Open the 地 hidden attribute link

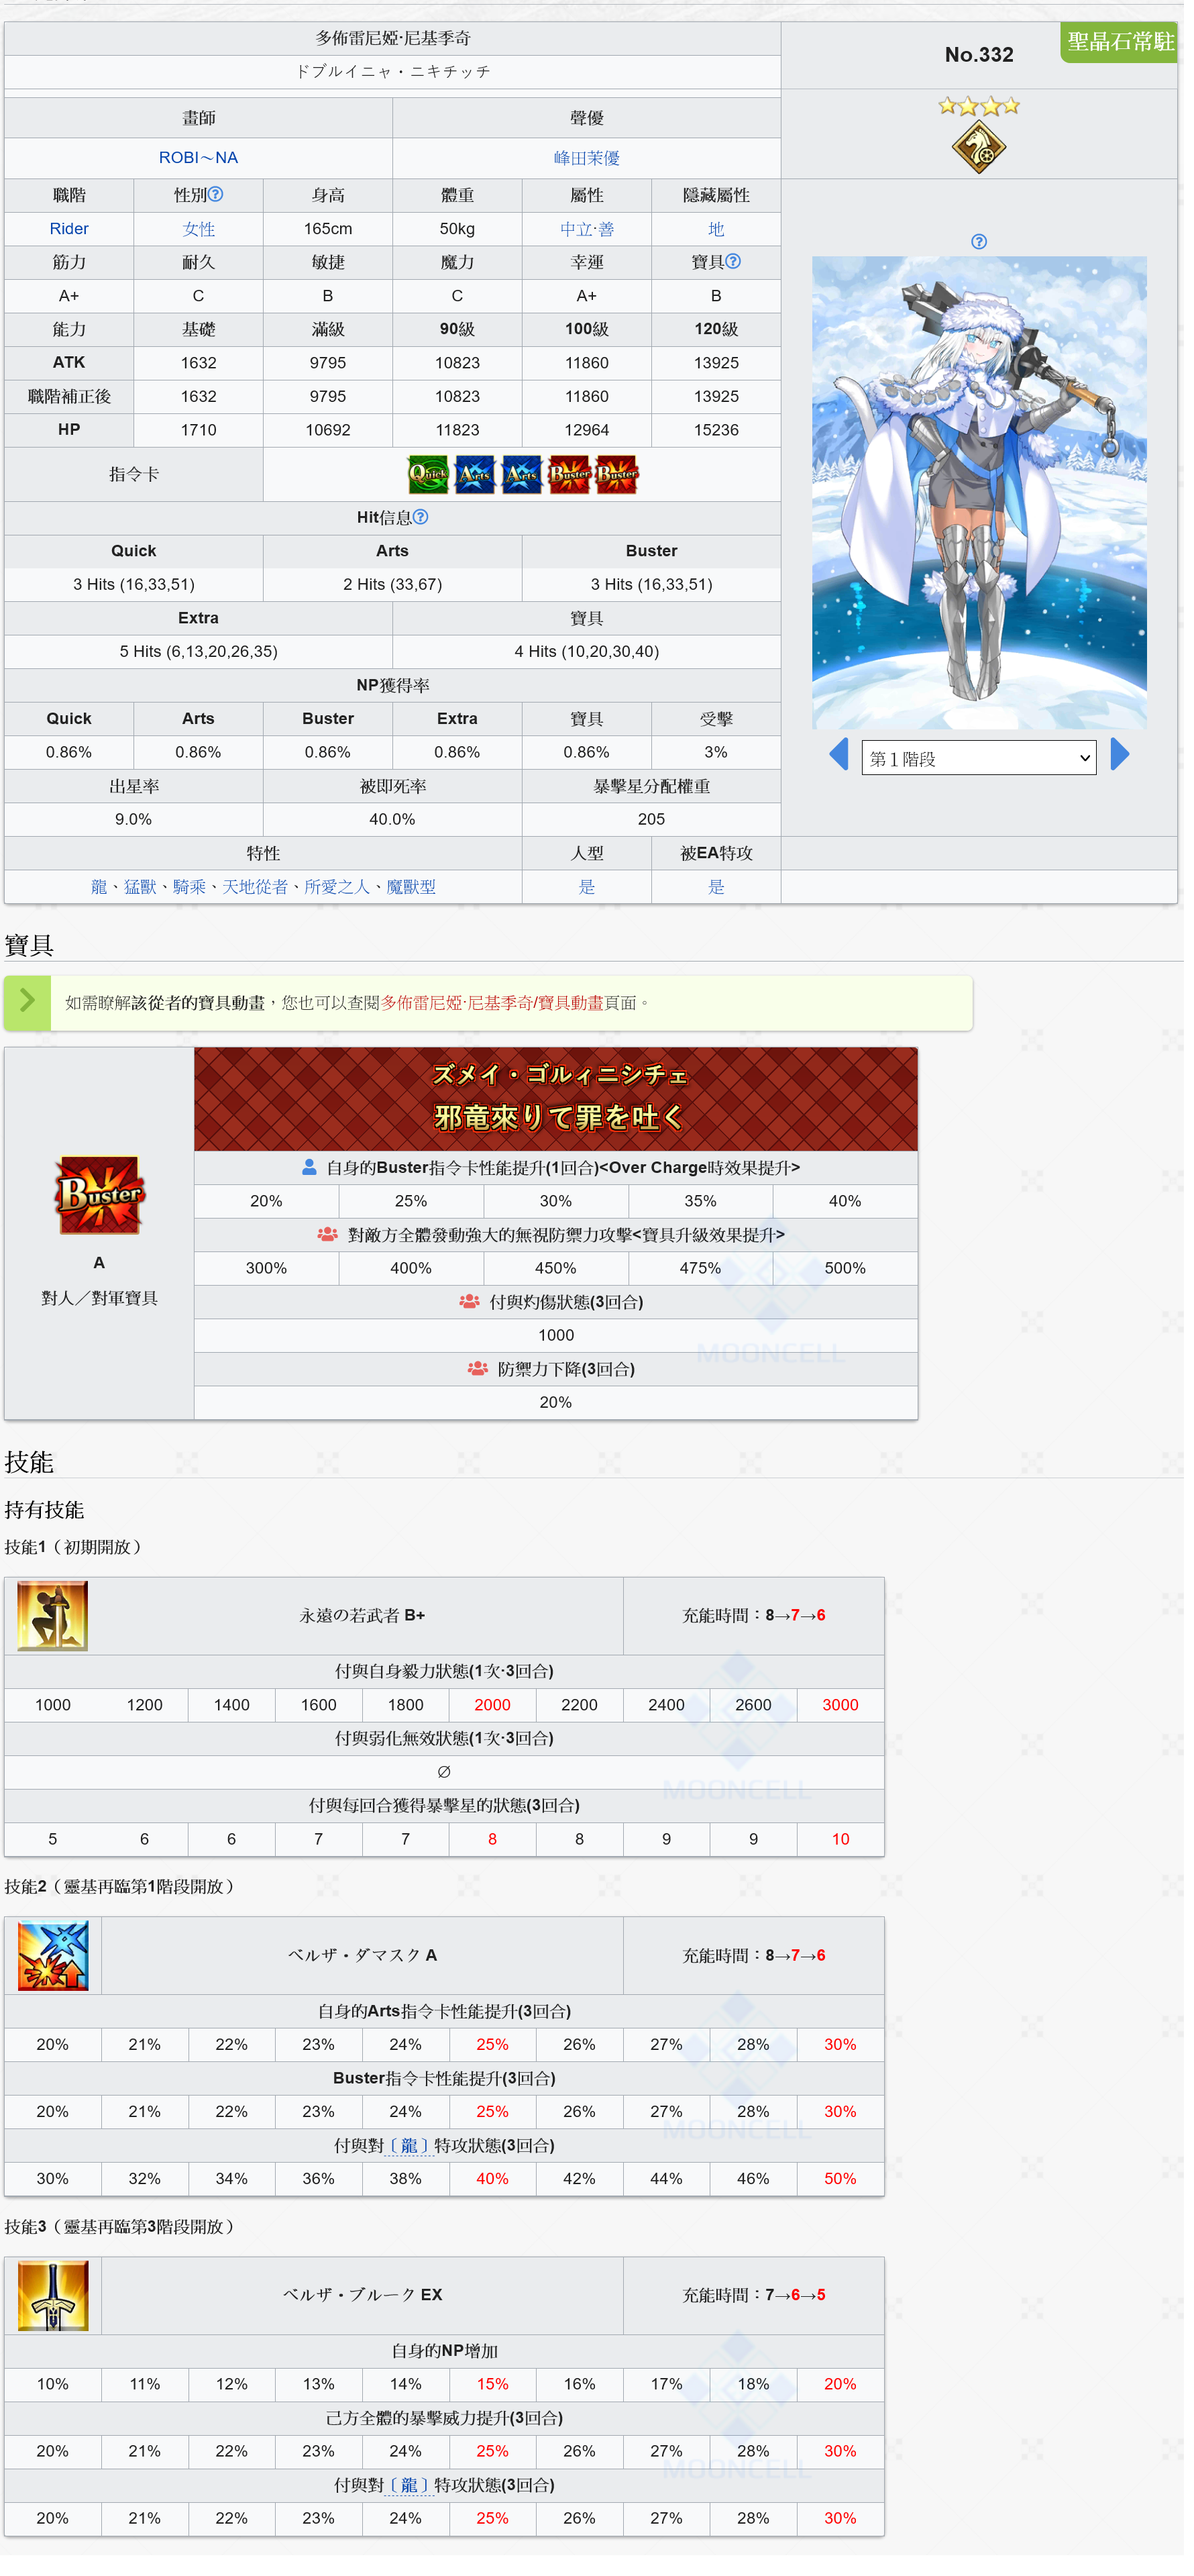click(722, 231)
